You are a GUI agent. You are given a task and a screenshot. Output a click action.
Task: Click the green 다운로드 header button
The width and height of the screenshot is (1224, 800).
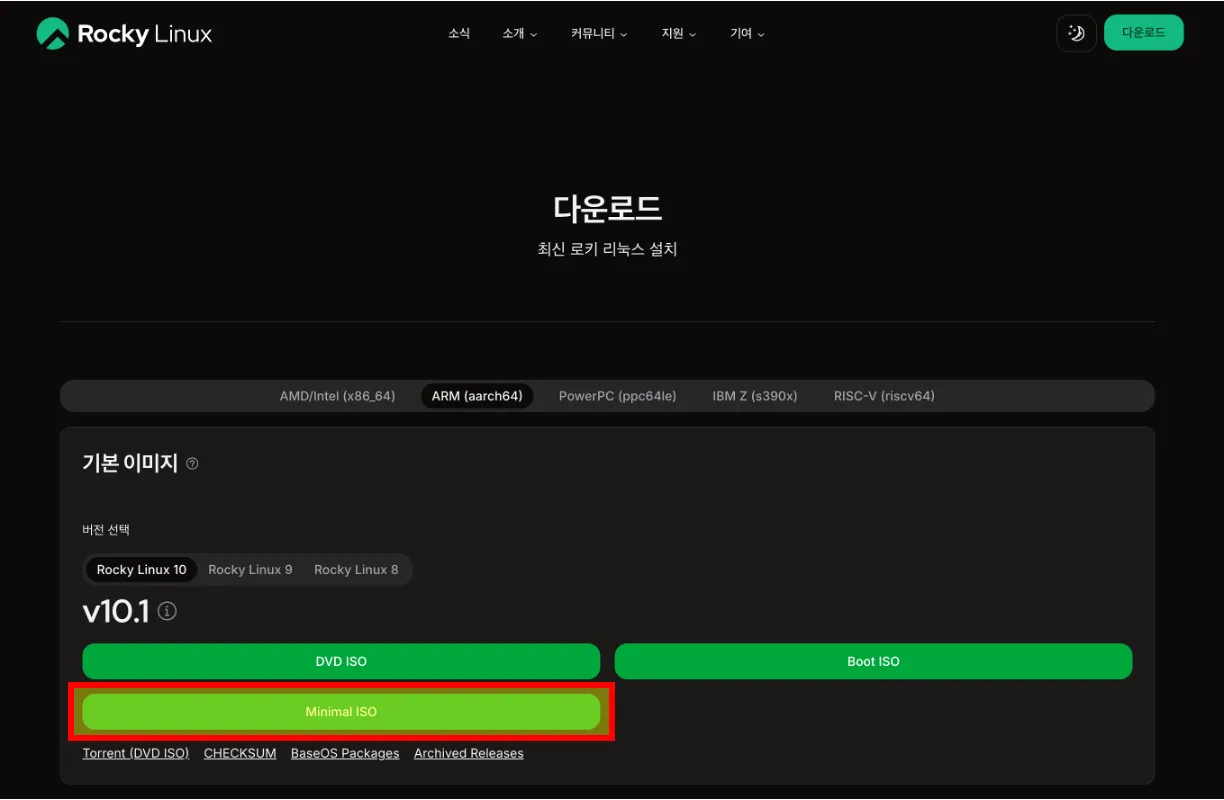click(x=1143, y=33)
